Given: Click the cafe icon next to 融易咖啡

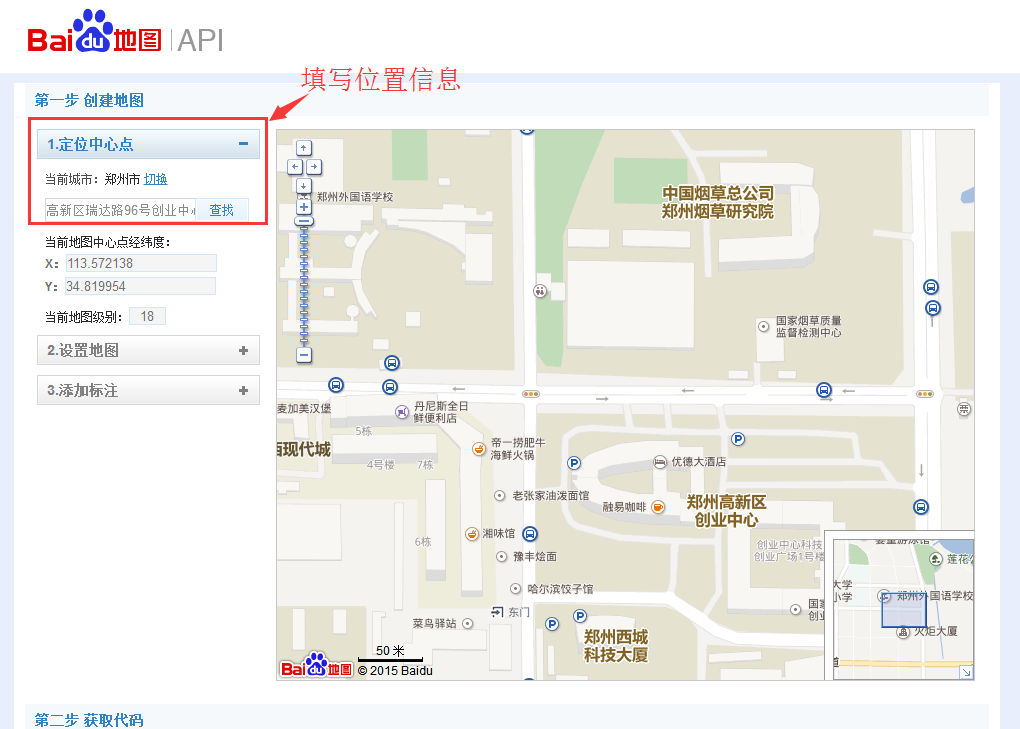Looking at the screenshot, I should pos(658,507).
